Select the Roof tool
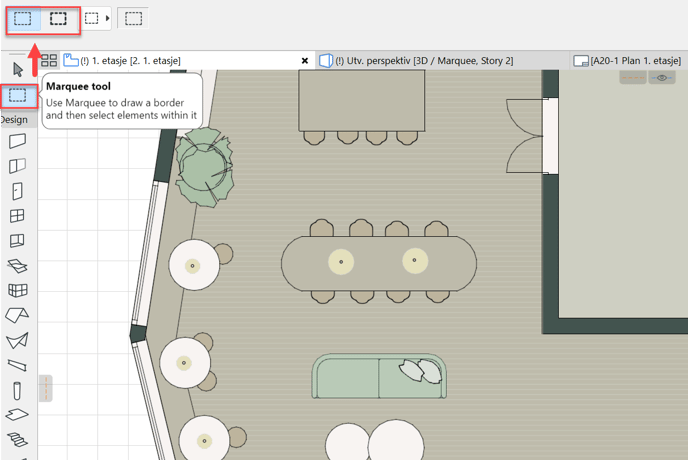This screenshot has width=688, height=460. [17, 315]
